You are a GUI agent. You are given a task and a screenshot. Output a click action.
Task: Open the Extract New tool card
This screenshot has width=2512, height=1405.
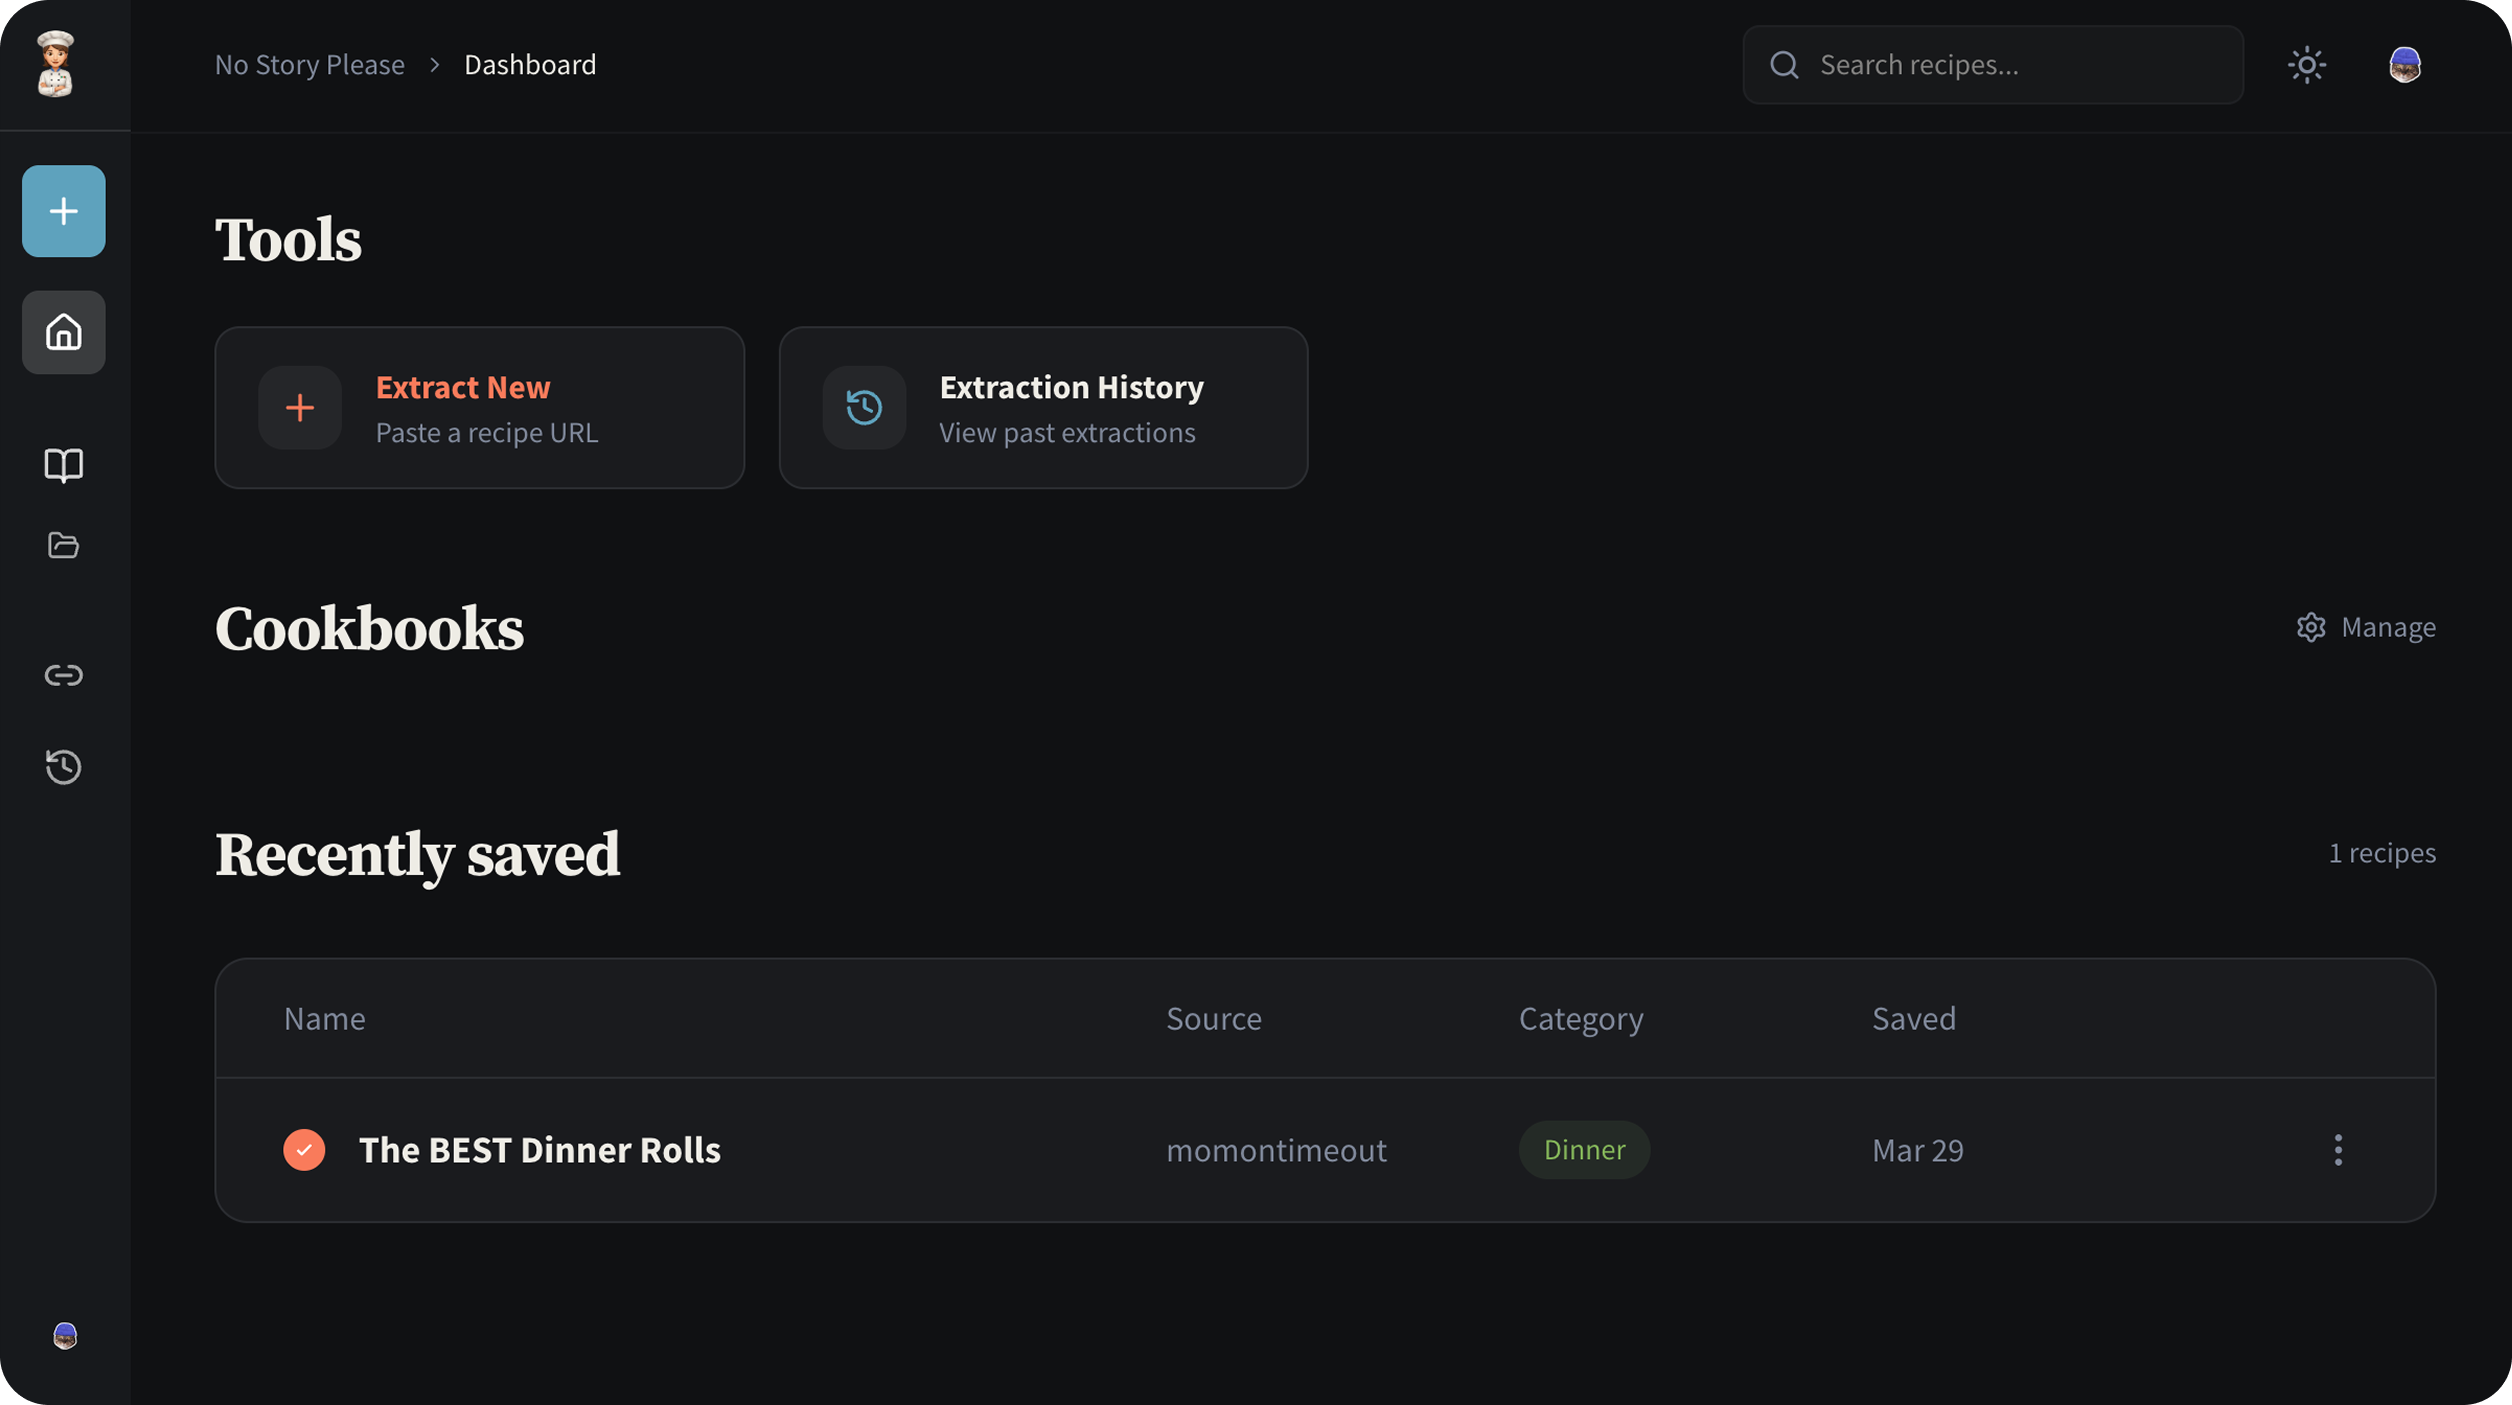tap(480, 407)
